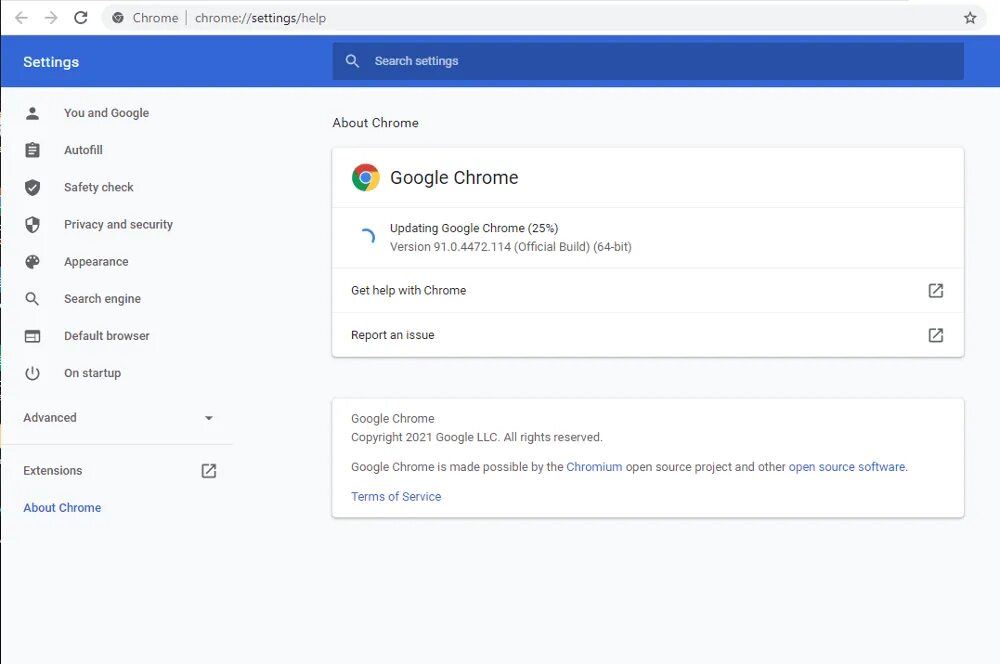Click the Autofill clipboard icon
1000x664 pixels.
33,150
